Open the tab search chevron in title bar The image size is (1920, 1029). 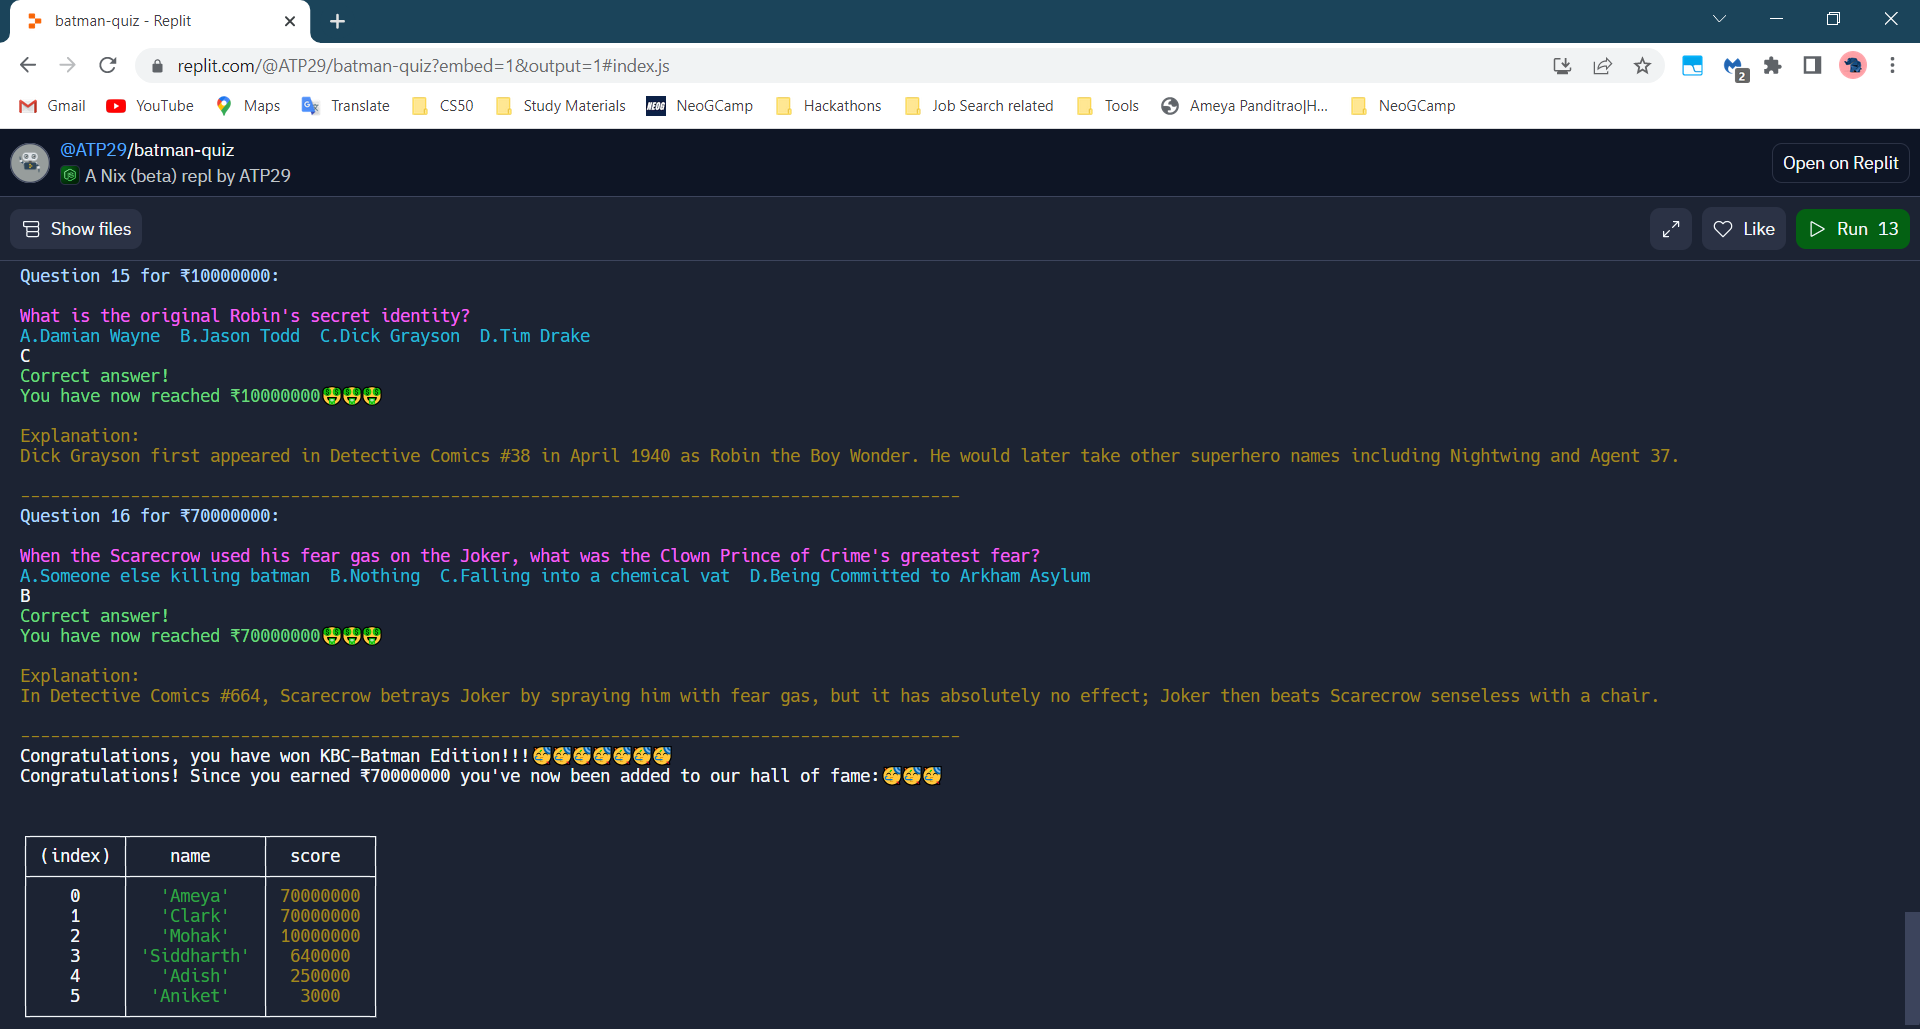point(1720,18)
